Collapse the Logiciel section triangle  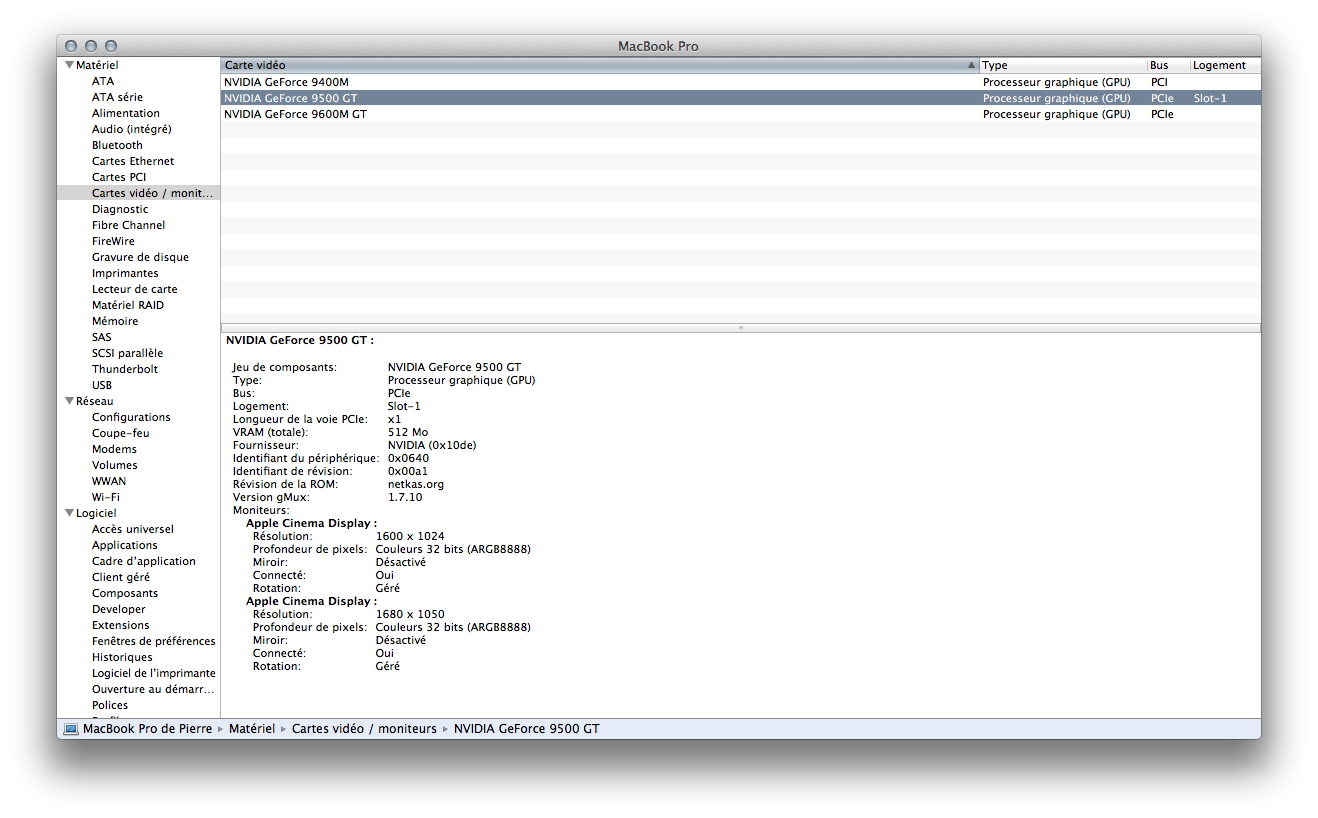coord(68,513)
